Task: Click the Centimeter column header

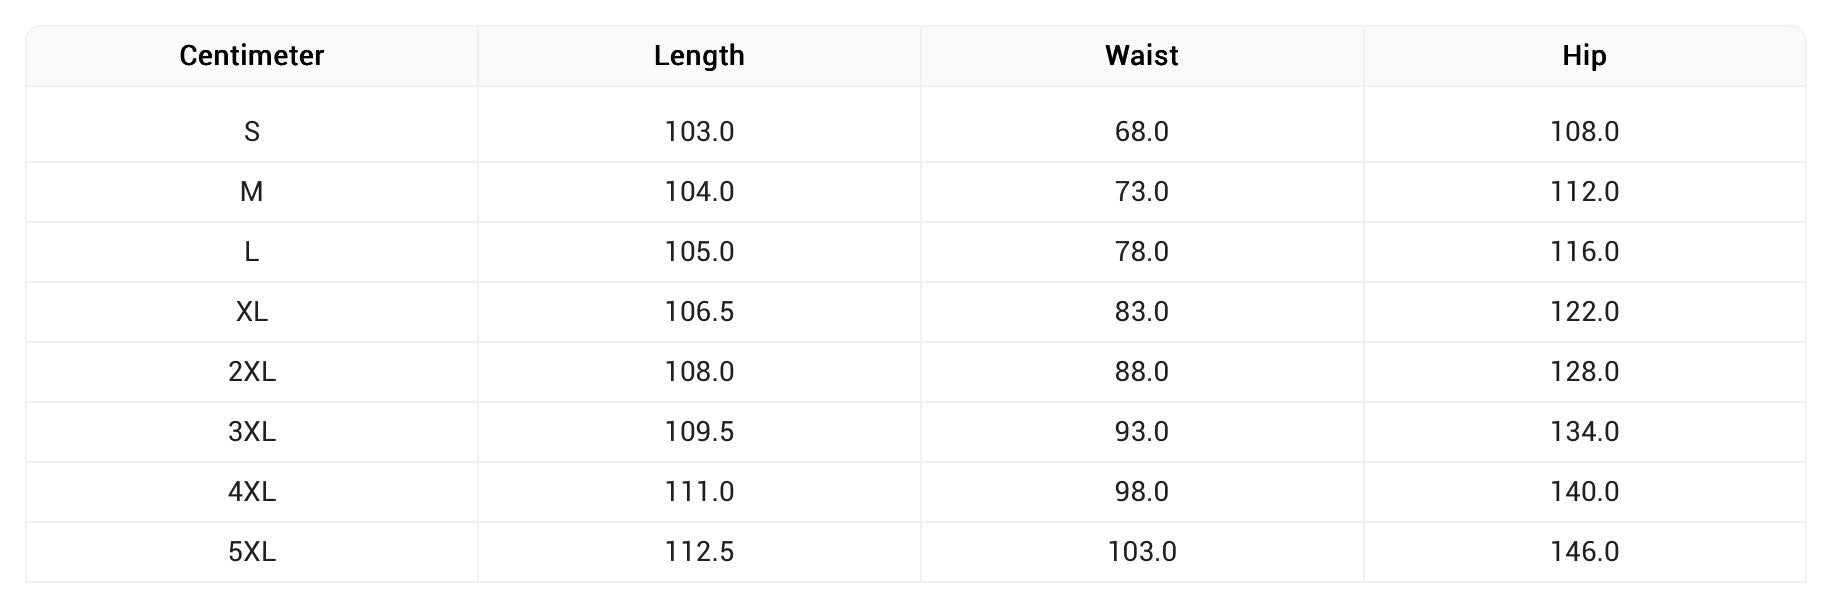Action: (251, 56)
